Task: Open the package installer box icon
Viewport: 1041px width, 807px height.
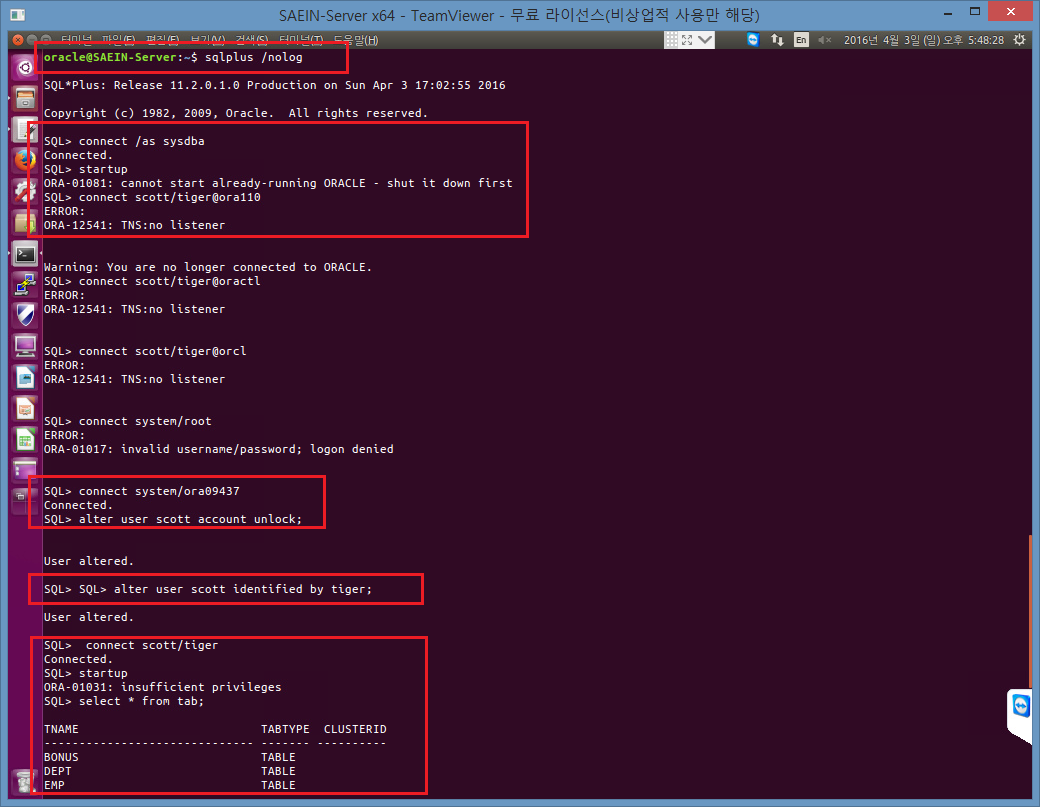Action: click(25, 223)
